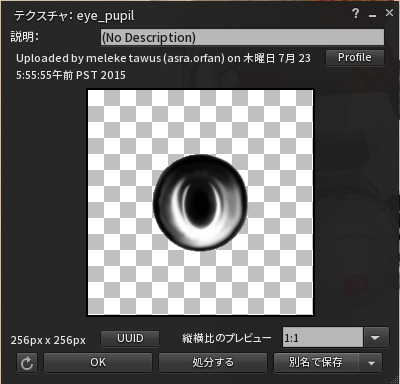The image size is (400, 384).
Task: Open the uploader's Profile
Action: click(x=355, y=57)
